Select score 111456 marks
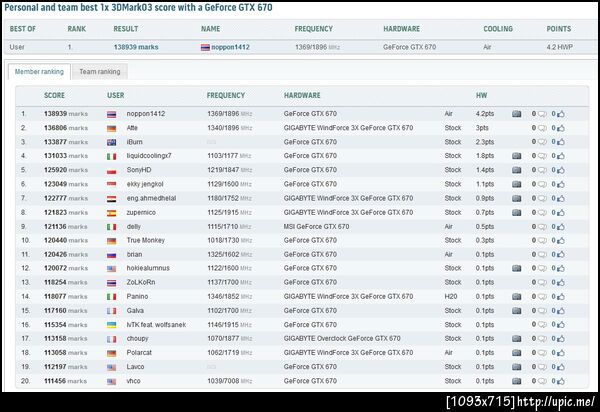This screenshot has height=412, width=600. 65,381
